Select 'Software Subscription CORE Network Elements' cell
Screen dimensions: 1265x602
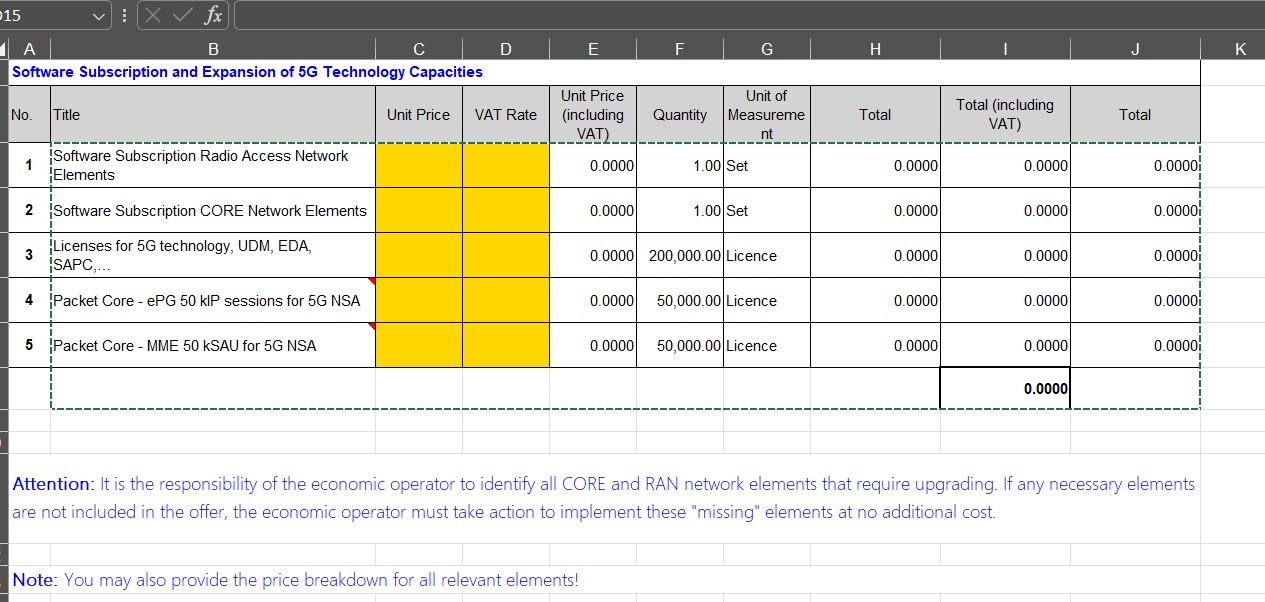(213, 210)
